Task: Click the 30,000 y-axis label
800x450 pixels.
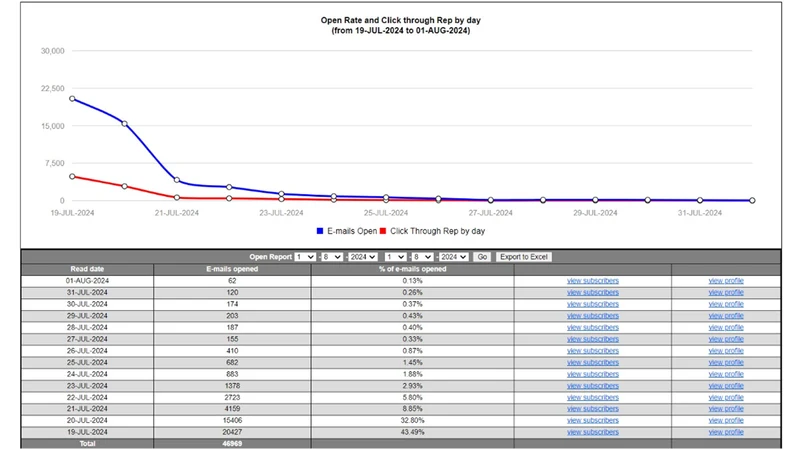Action: pos(53,51)
